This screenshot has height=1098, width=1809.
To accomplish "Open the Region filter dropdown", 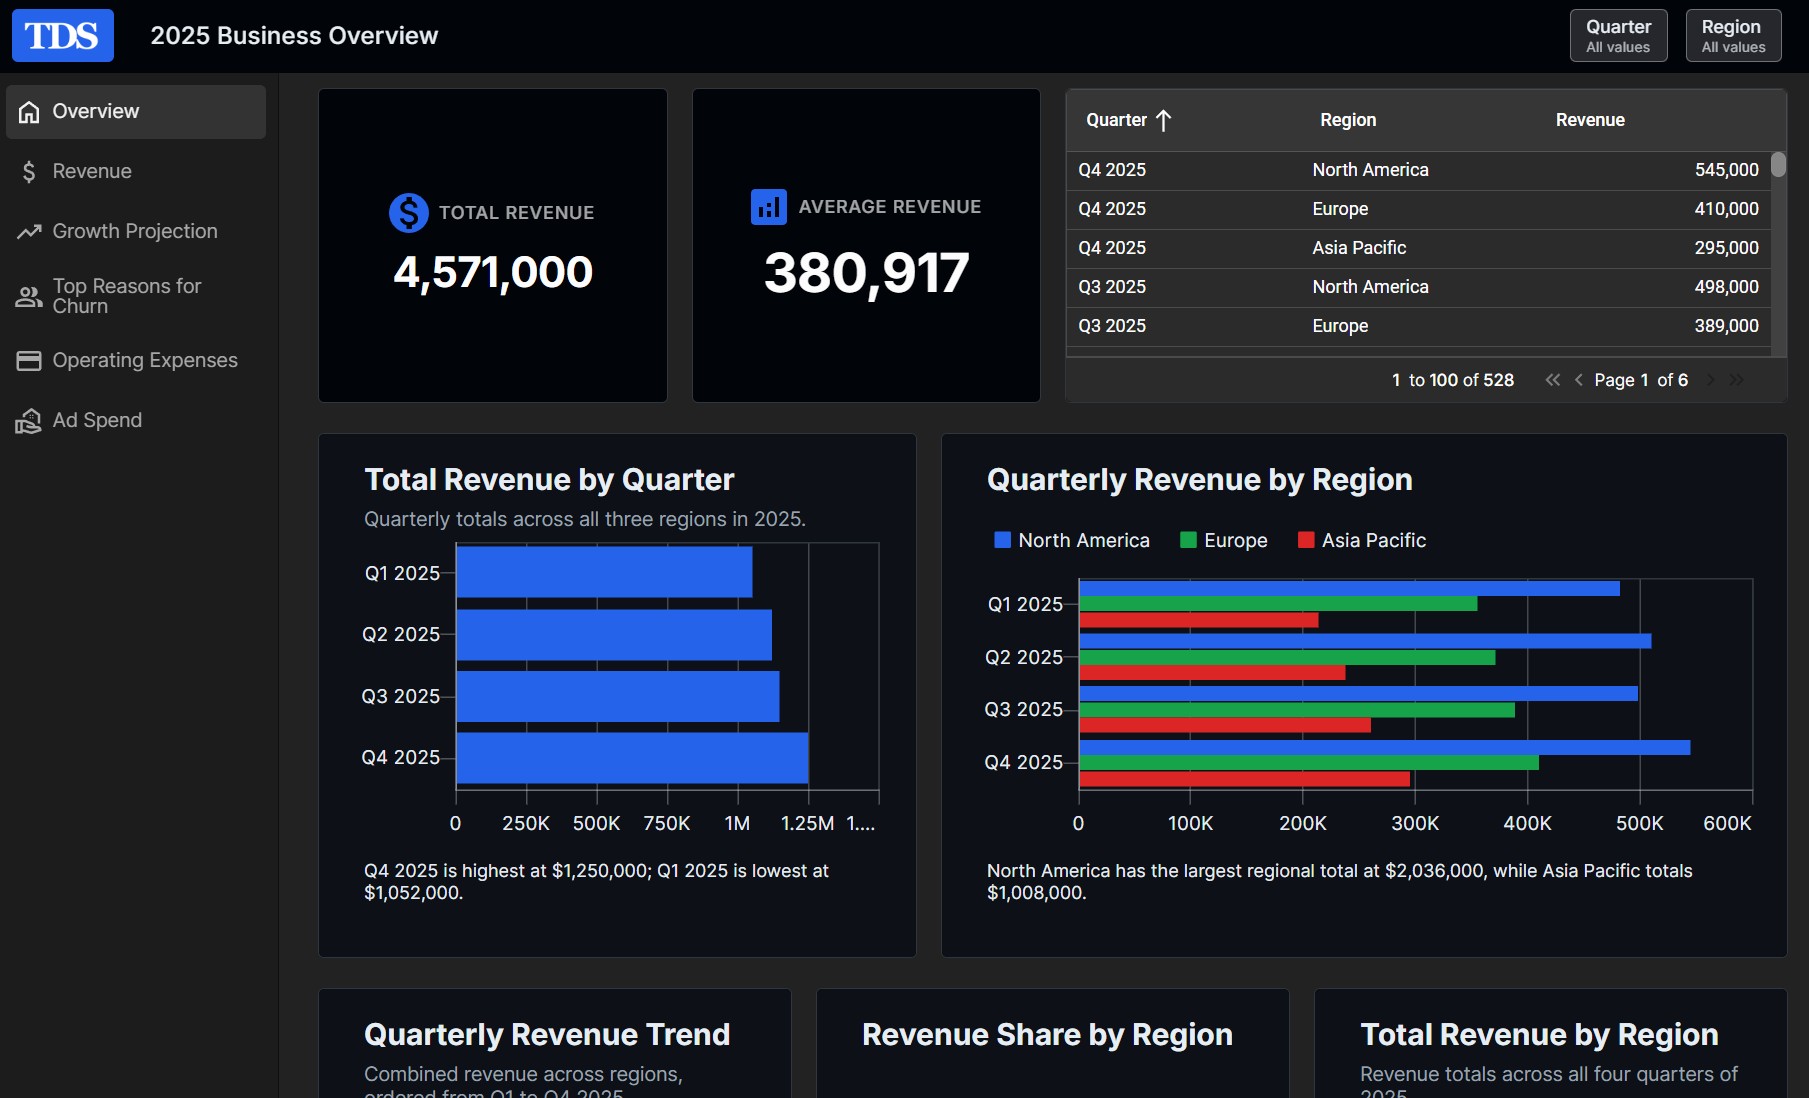I will point(1733,36).
